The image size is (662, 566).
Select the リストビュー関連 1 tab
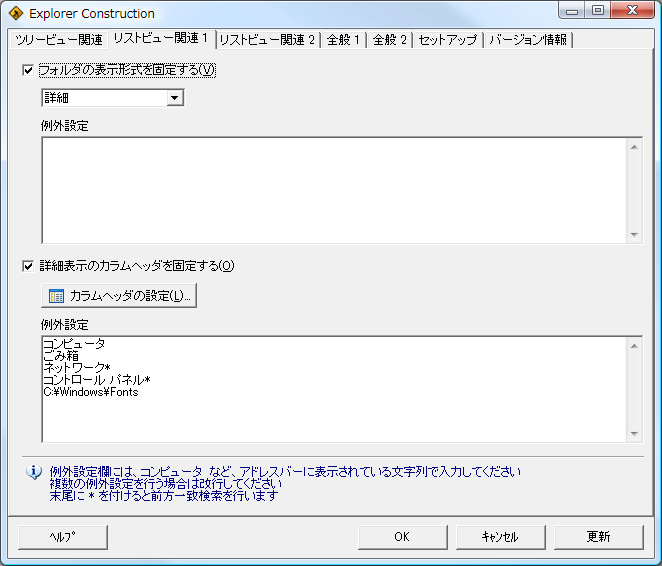(162, 38)
